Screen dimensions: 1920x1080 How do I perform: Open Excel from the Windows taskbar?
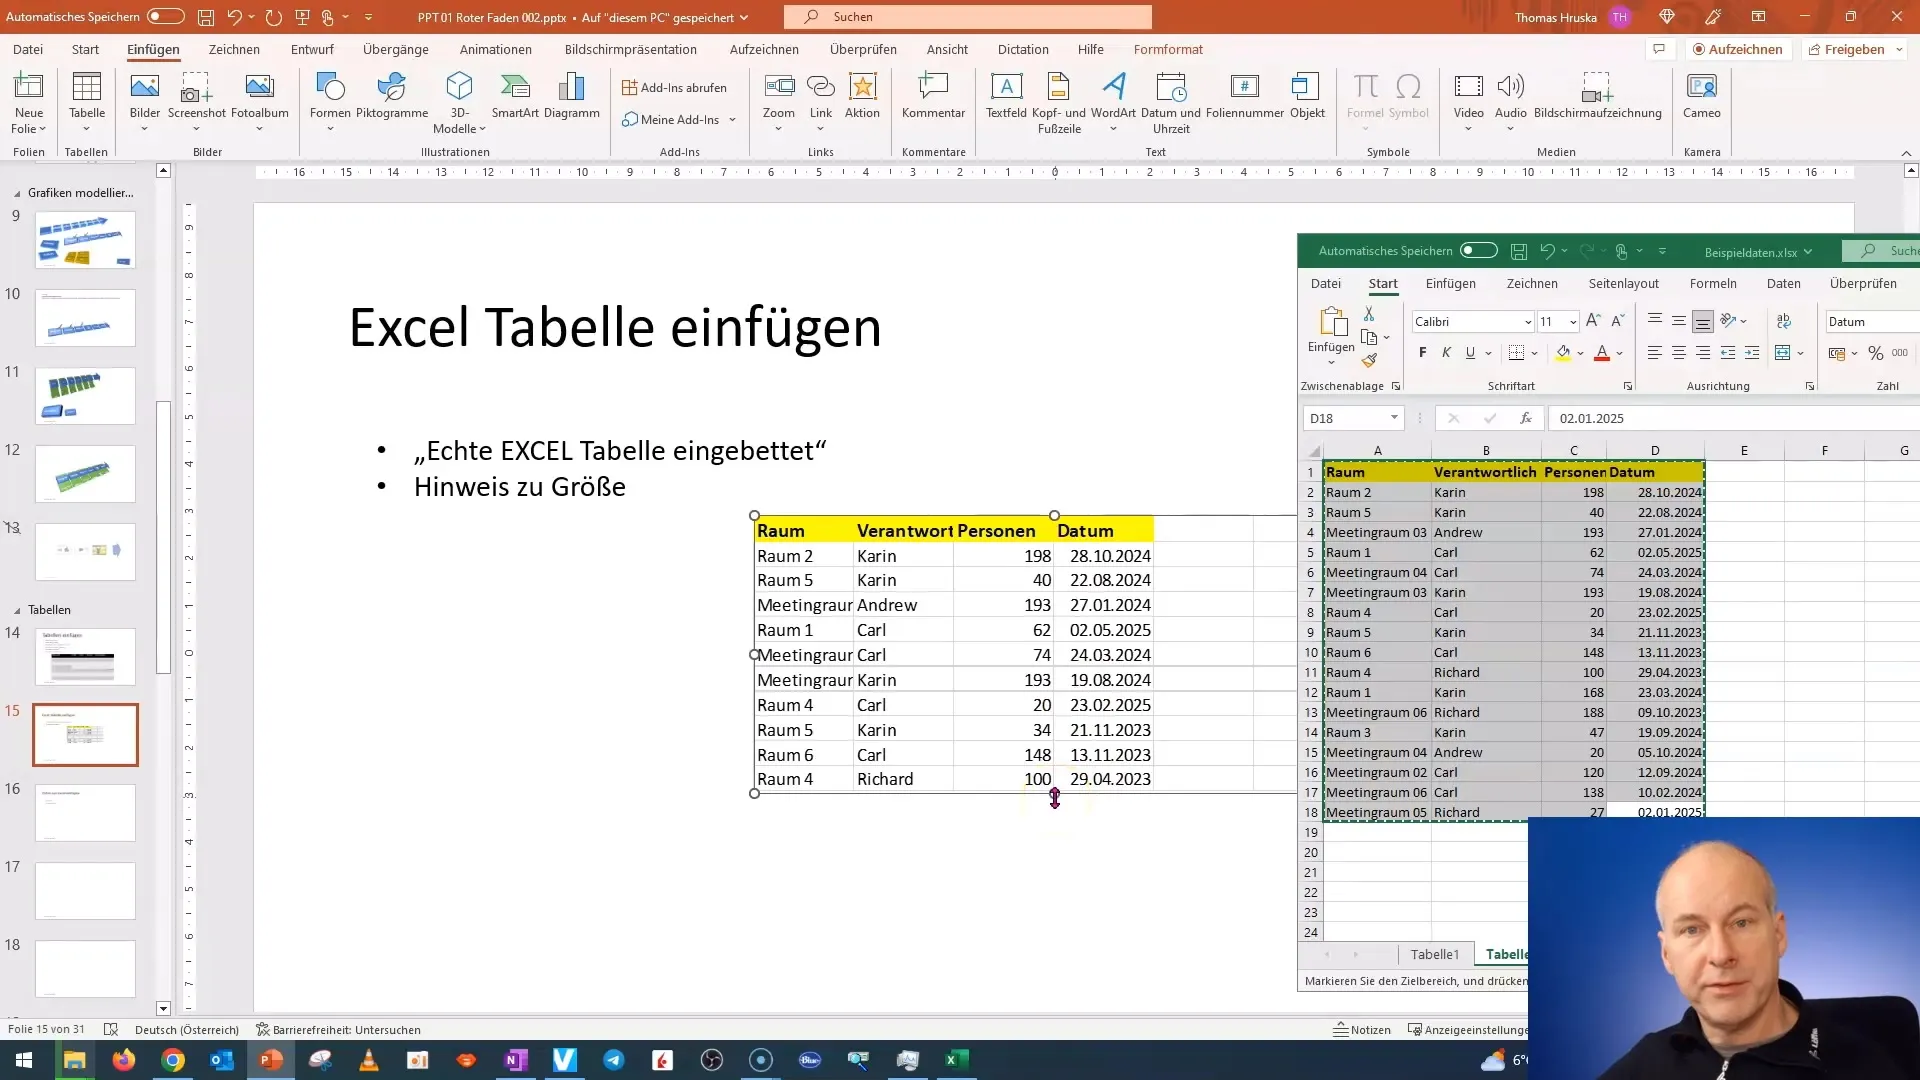(956, 1060)
